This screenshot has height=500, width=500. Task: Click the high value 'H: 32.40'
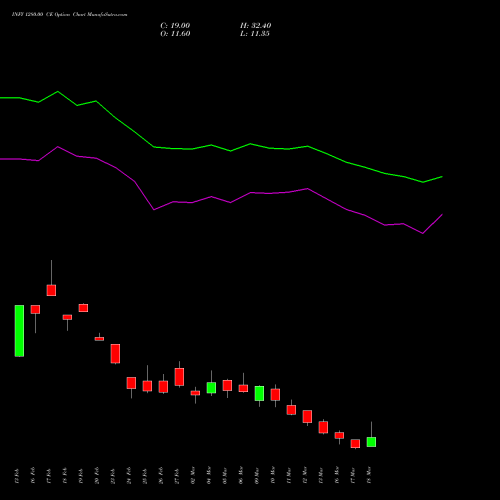click(255, 26)
